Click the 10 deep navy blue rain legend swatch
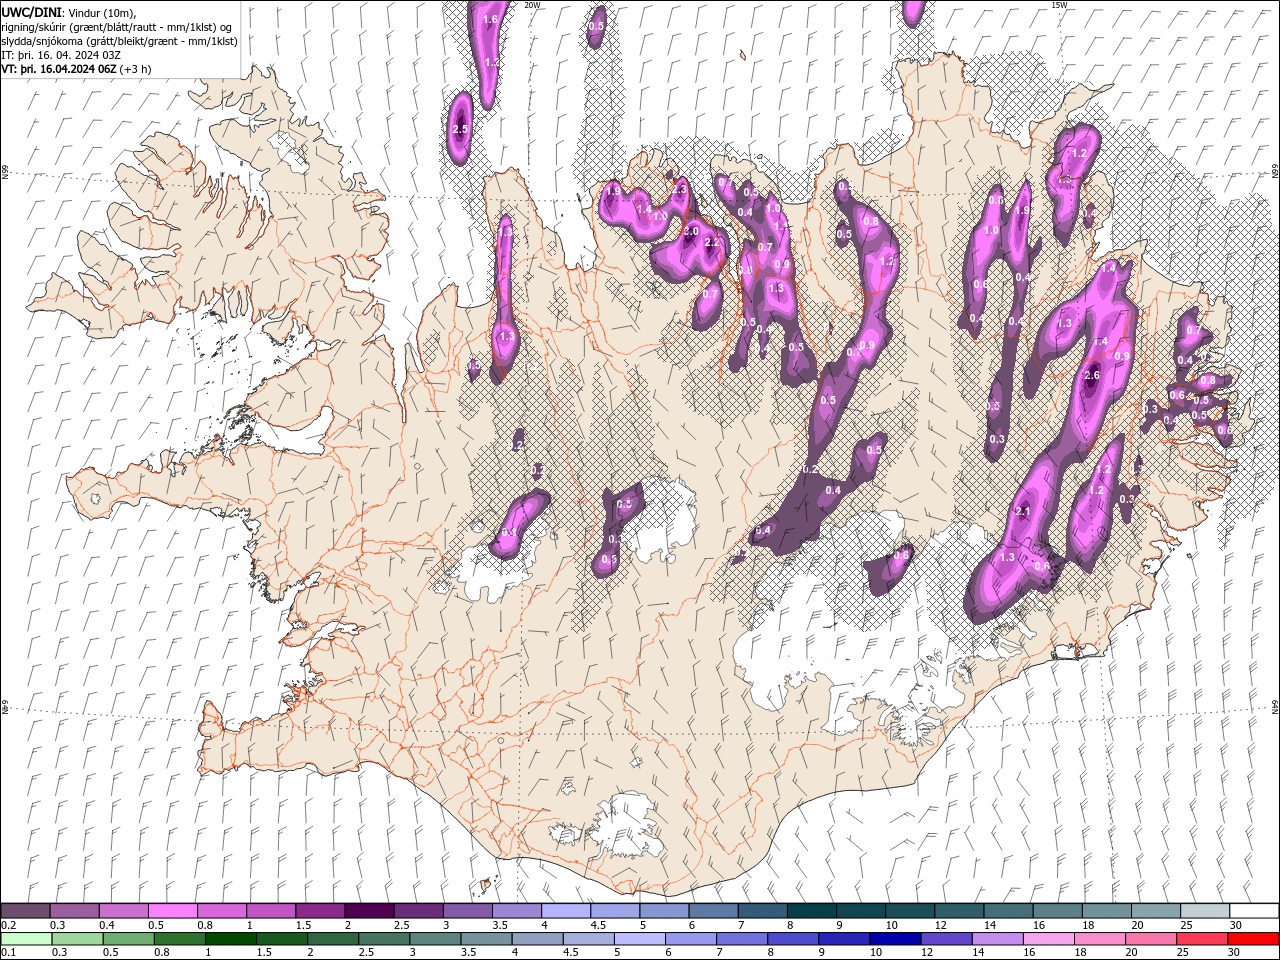The width and height of the screenshot is (1280, 960). [894, 939]
